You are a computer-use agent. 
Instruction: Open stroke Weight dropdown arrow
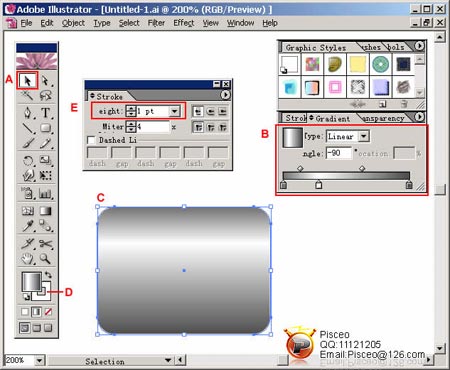point(174,111)
